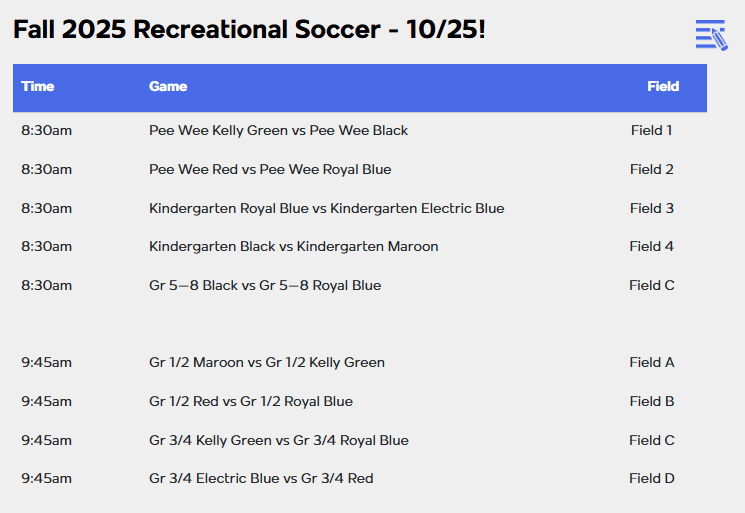Click the Game column header
The width and height of the screenshot is (745, 513).
point(168,87)
